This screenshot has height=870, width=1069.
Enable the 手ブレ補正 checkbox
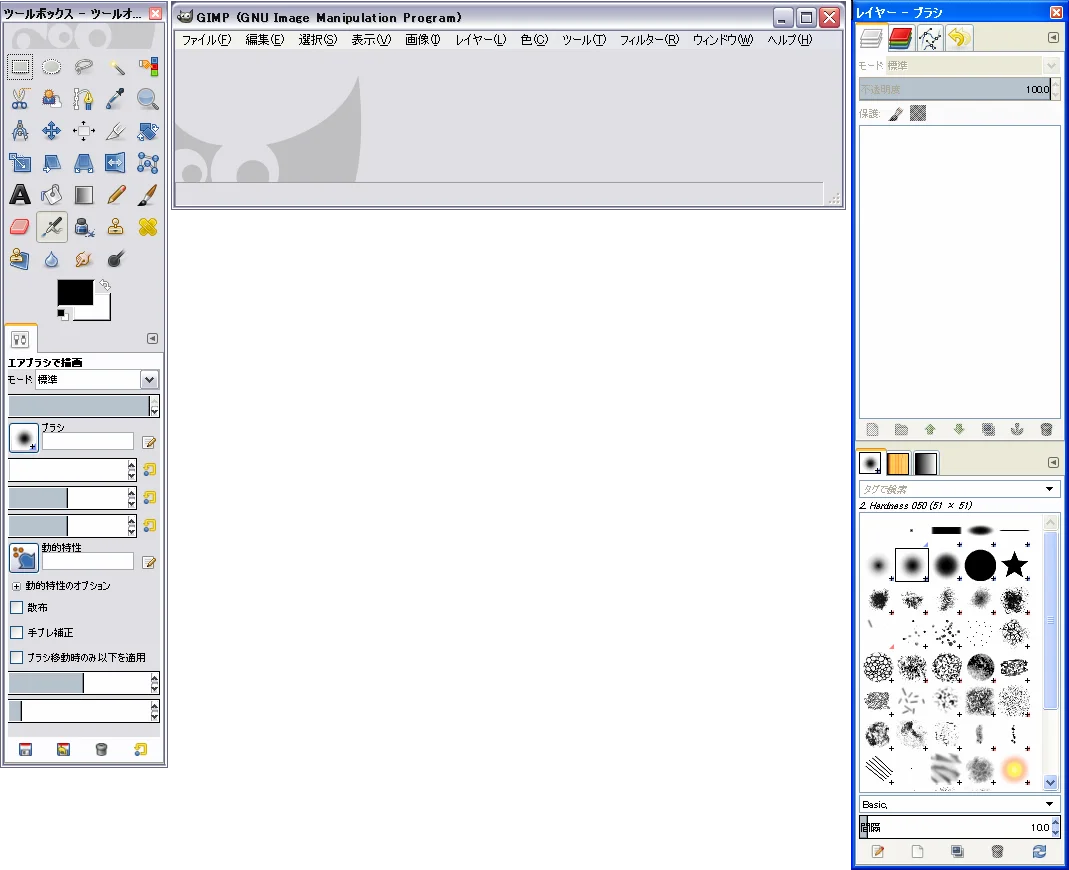coord(17,633)
